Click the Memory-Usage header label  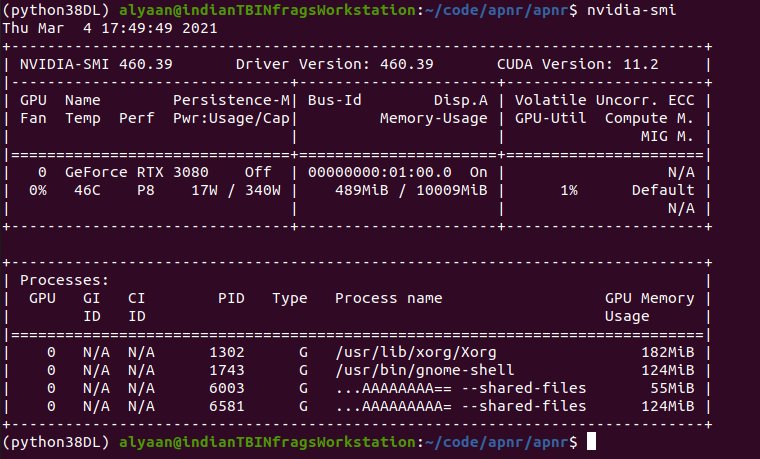coord(434,118)
